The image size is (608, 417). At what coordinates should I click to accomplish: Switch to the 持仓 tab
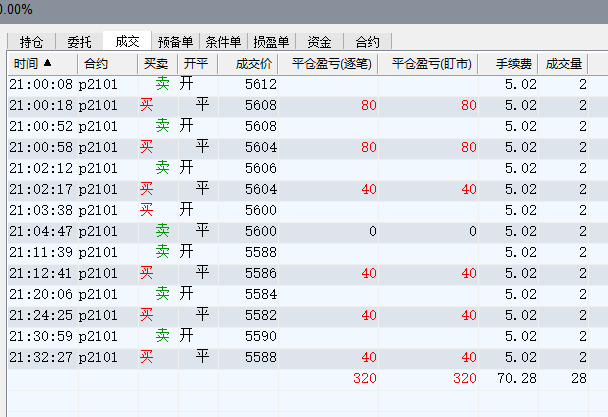click(31, 42)
